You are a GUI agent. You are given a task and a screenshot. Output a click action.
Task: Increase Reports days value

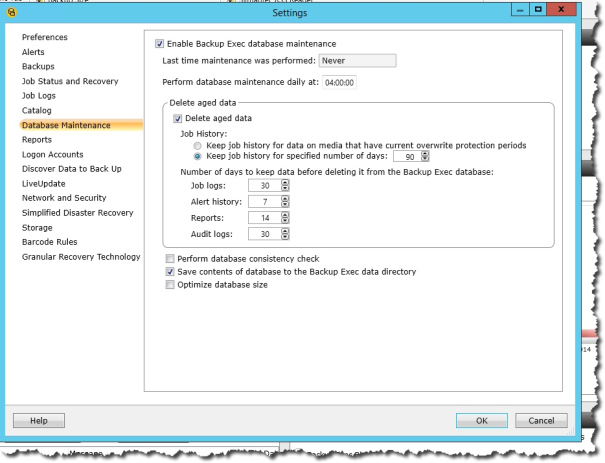pyautogui.click(x=285, y=215)
